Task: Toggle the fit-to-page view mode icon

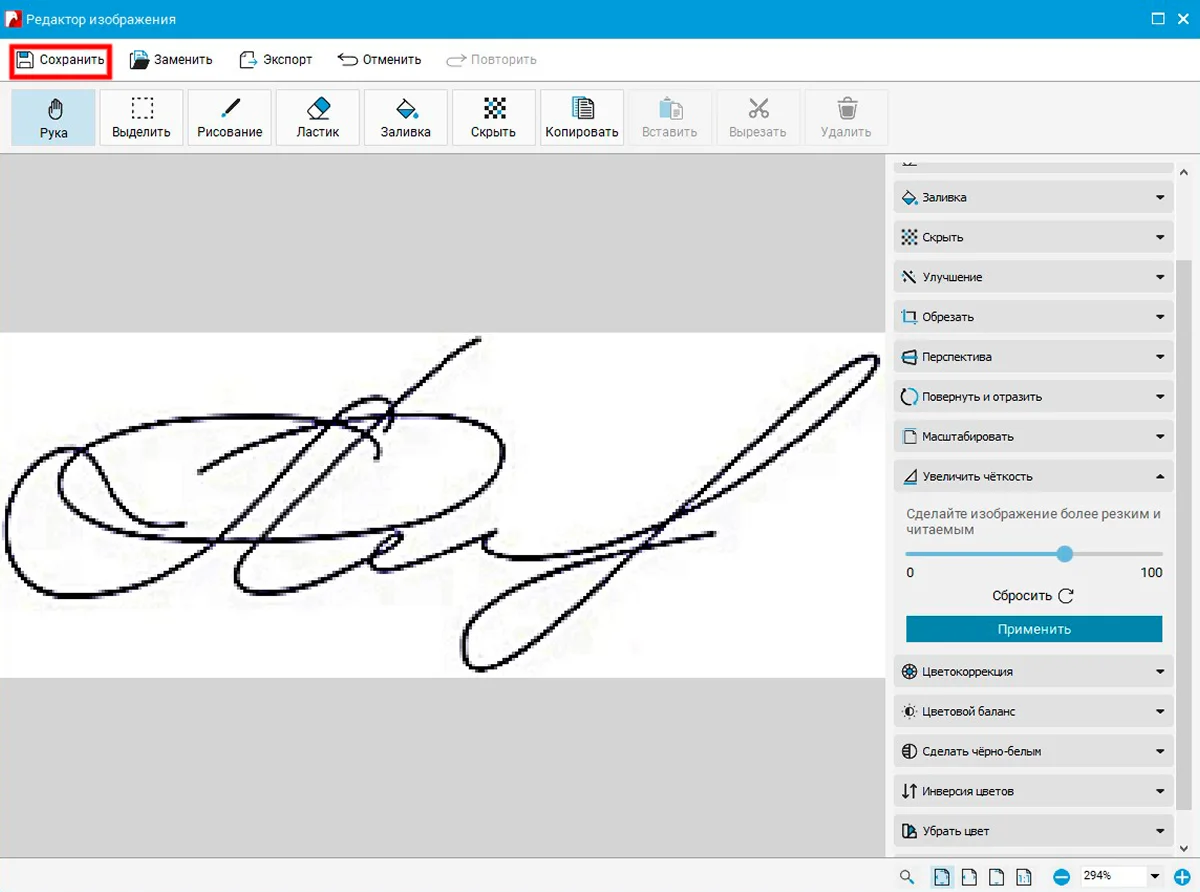Action: (941, 877)
